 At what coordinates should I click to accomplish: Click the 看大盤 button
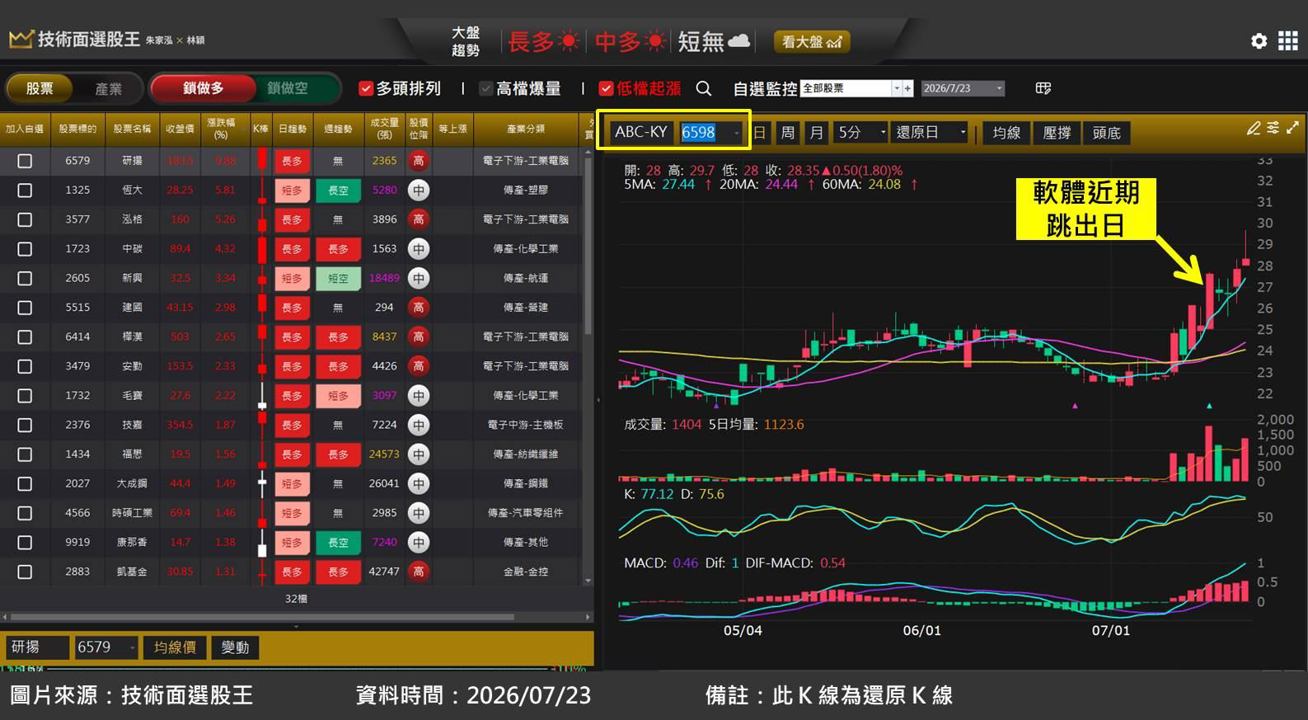coord(811,41)
